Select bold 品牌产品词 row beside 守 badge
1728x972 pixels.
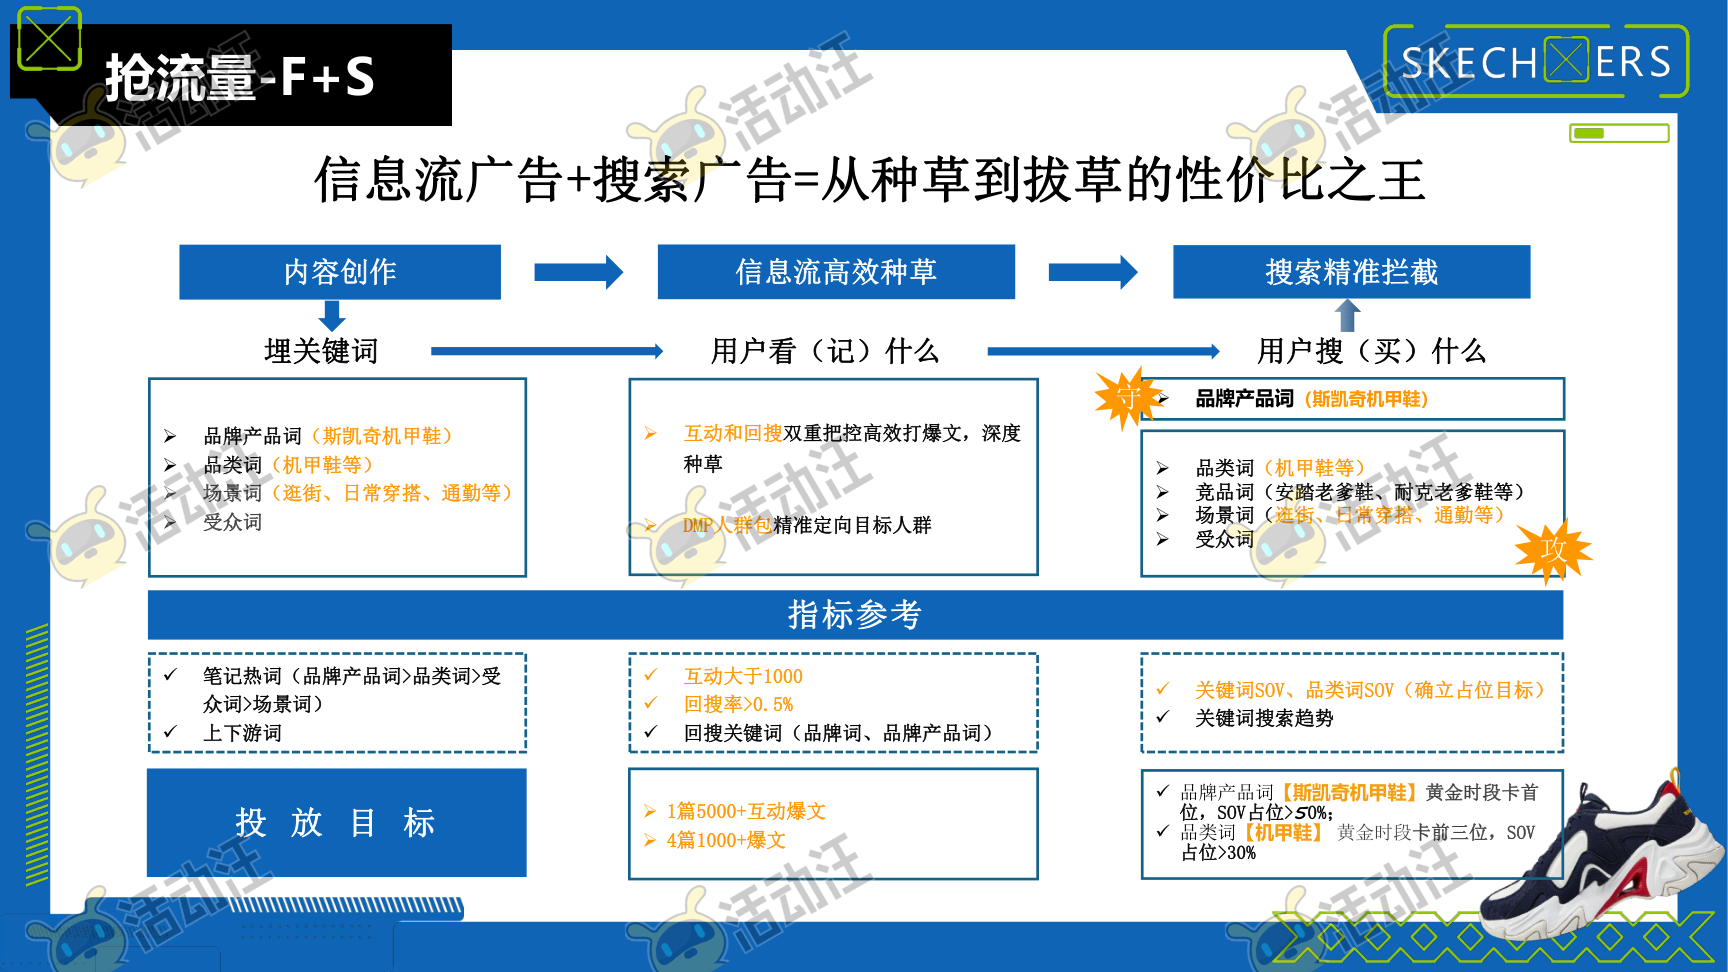pos(1312,399)
